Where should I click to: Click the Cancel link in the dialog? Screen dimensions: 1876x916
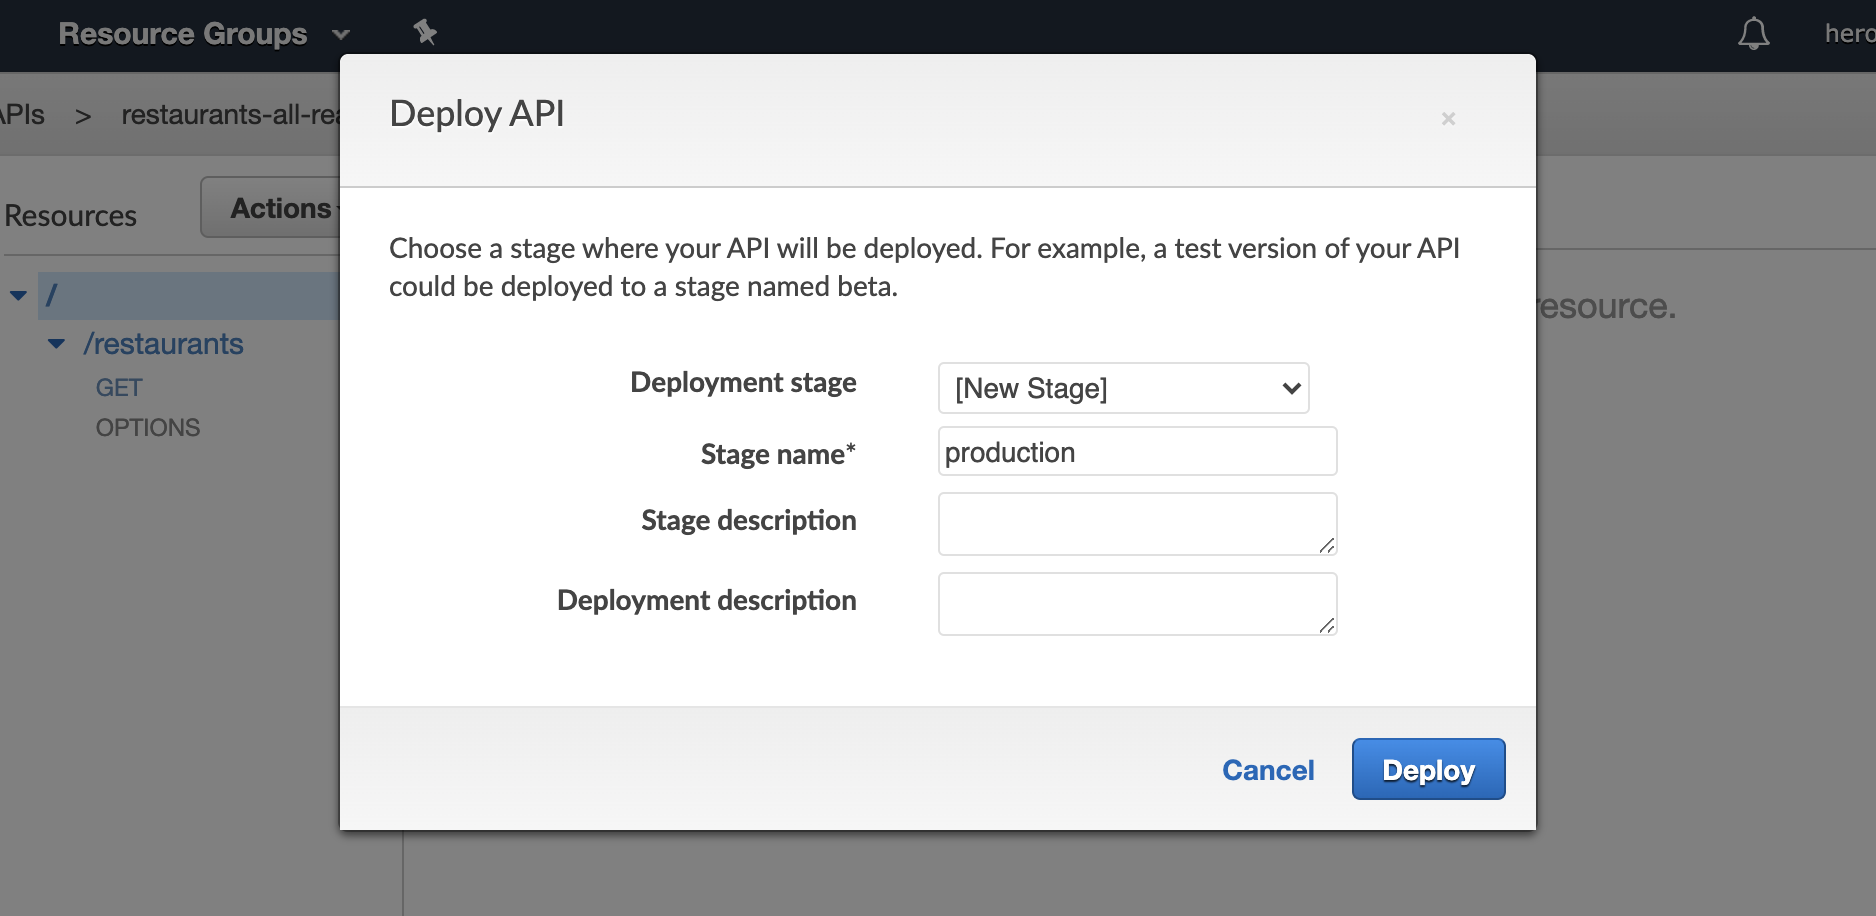(1267, 769)
